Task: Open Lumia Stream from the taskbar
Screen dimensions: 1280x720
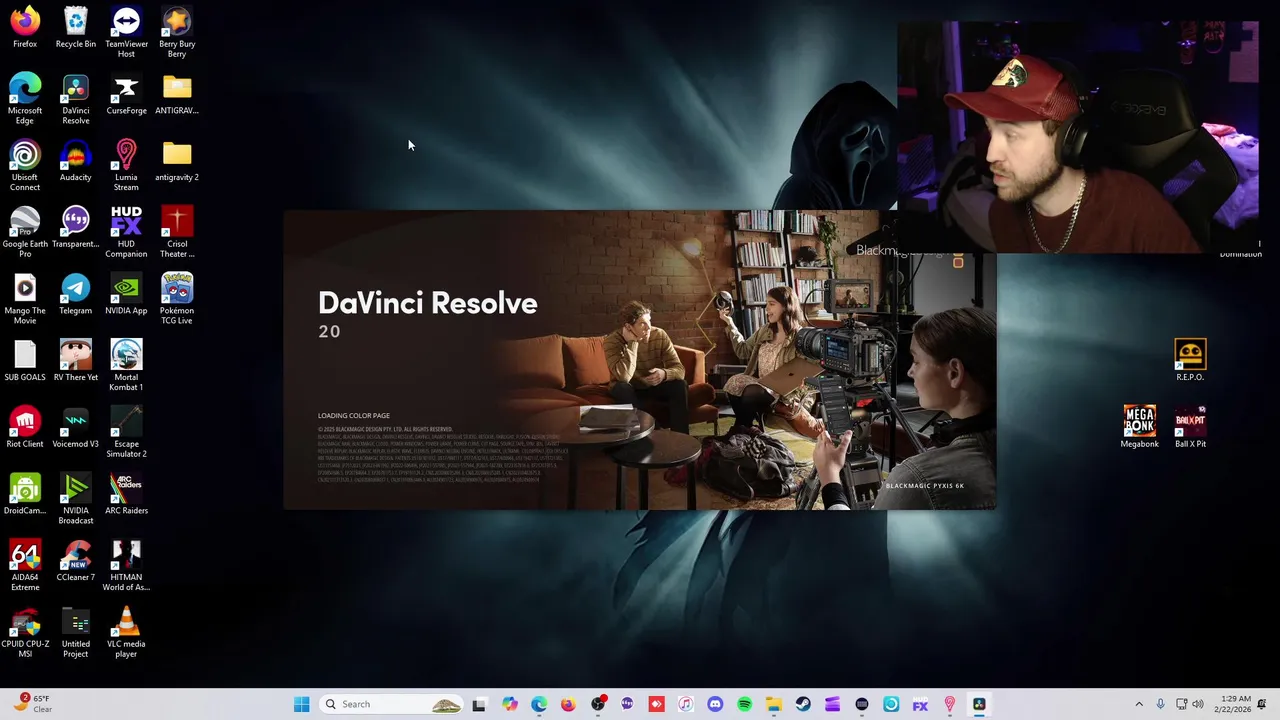Action: (949, 704)
